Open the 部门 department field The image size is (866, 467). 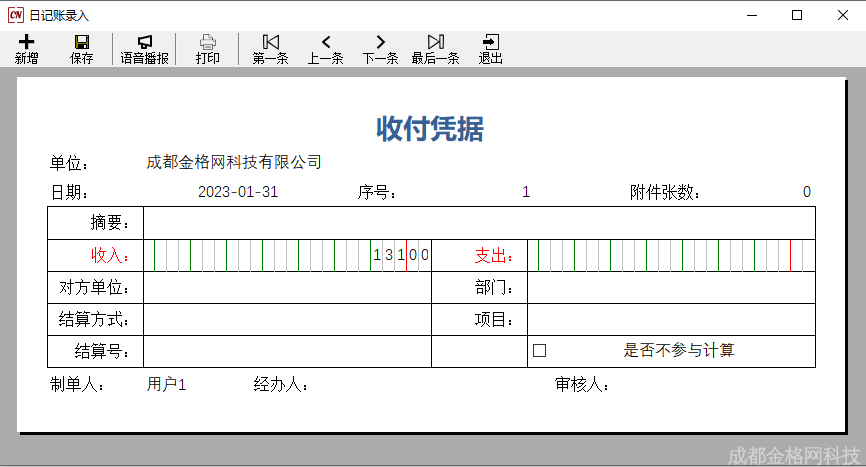coord(670,288)
